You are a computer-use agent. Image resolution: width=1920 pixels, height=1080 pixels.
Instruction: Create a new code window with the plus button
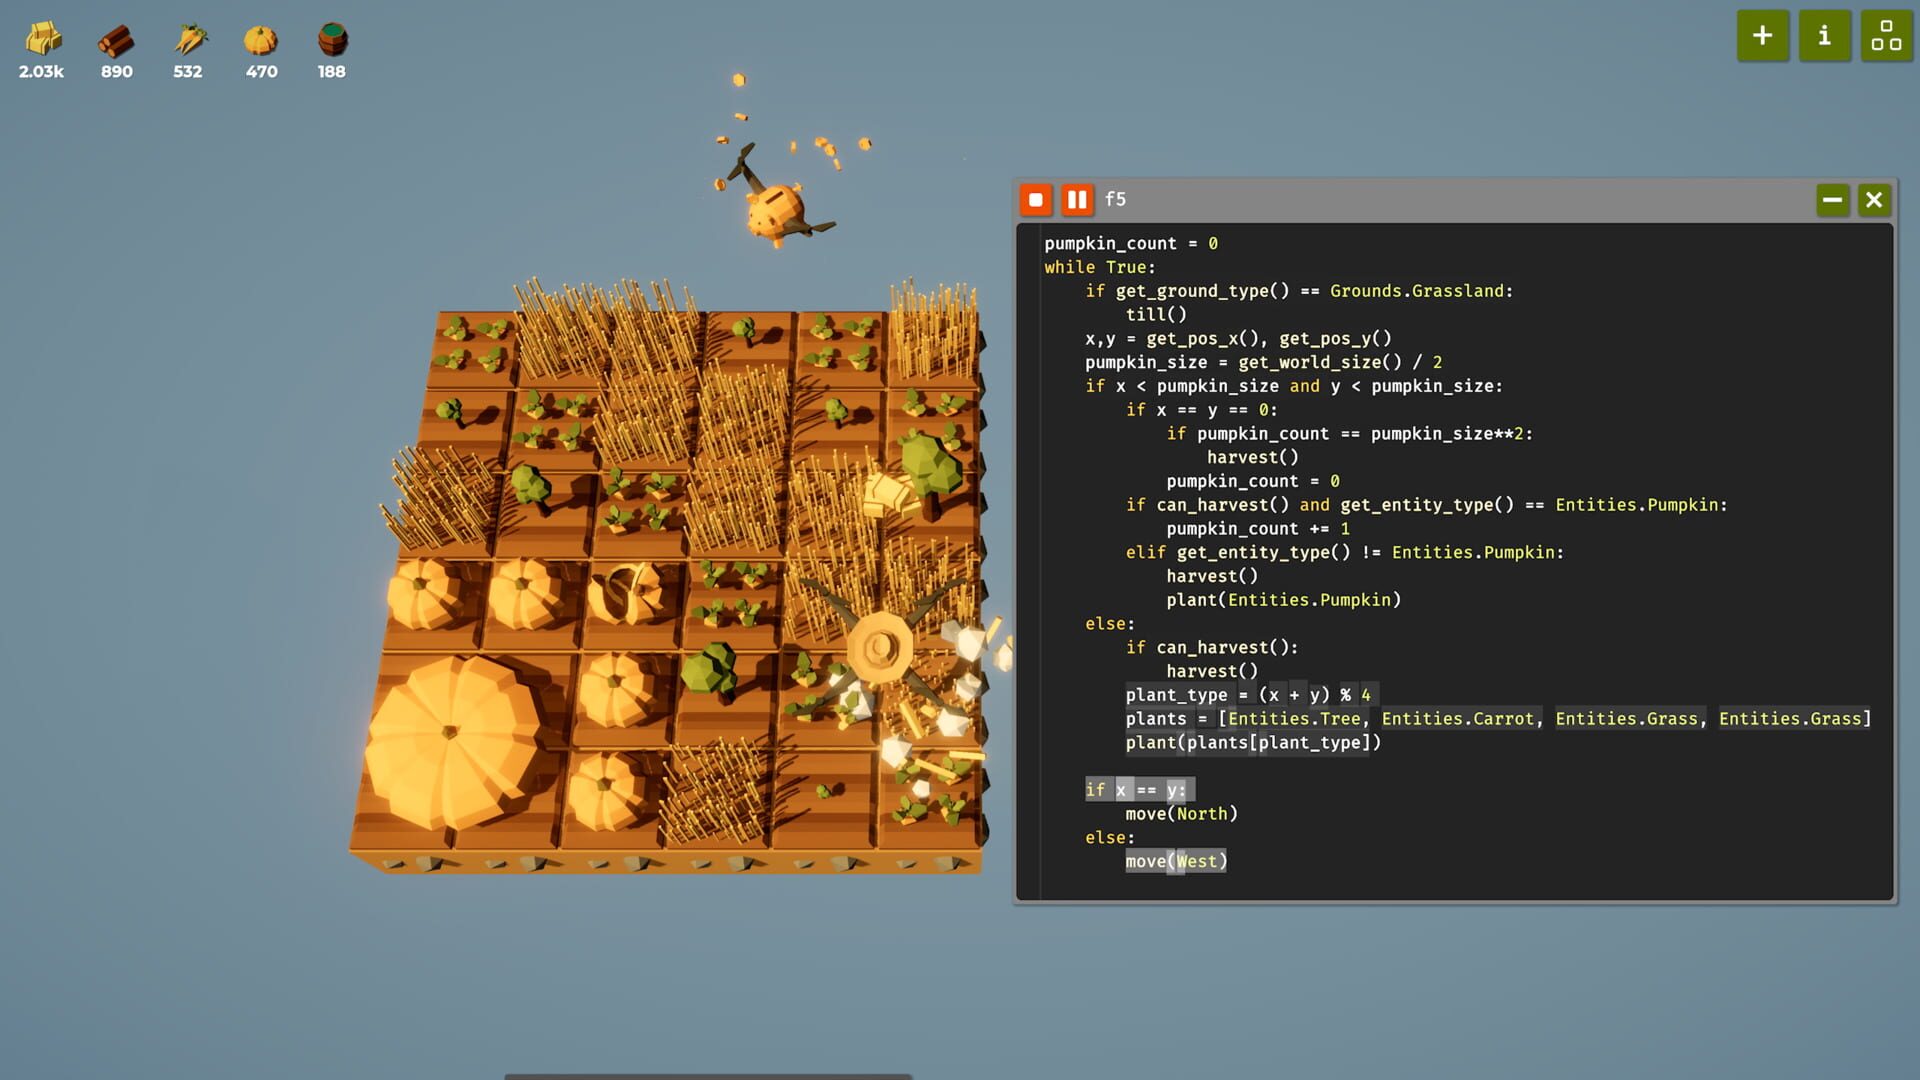tap(1762, 36)
